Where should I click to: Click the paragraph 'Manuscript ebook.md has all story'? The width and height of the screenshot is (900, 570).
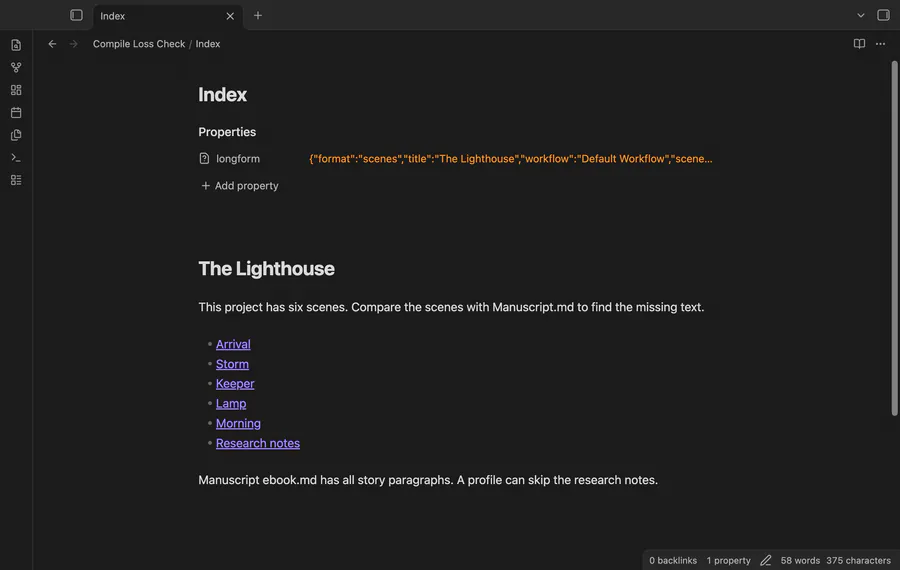tap(428, 480)
